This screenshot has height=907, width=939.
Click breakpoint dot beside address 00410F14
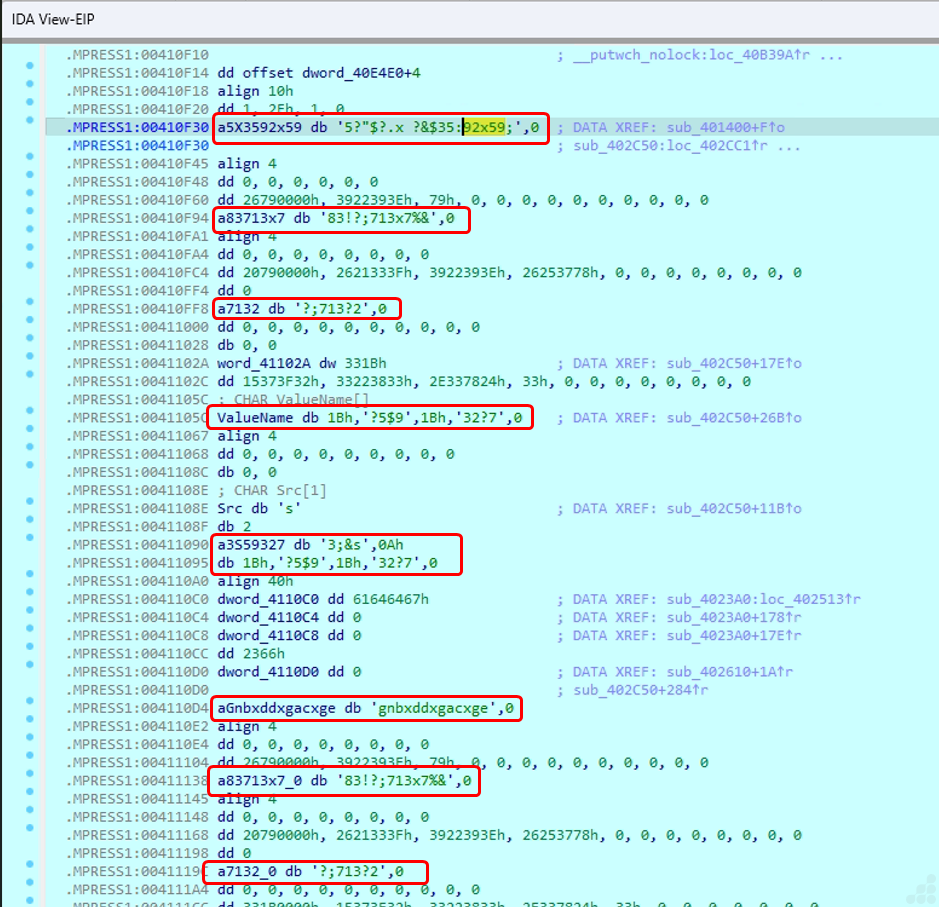tap(30, 73)
